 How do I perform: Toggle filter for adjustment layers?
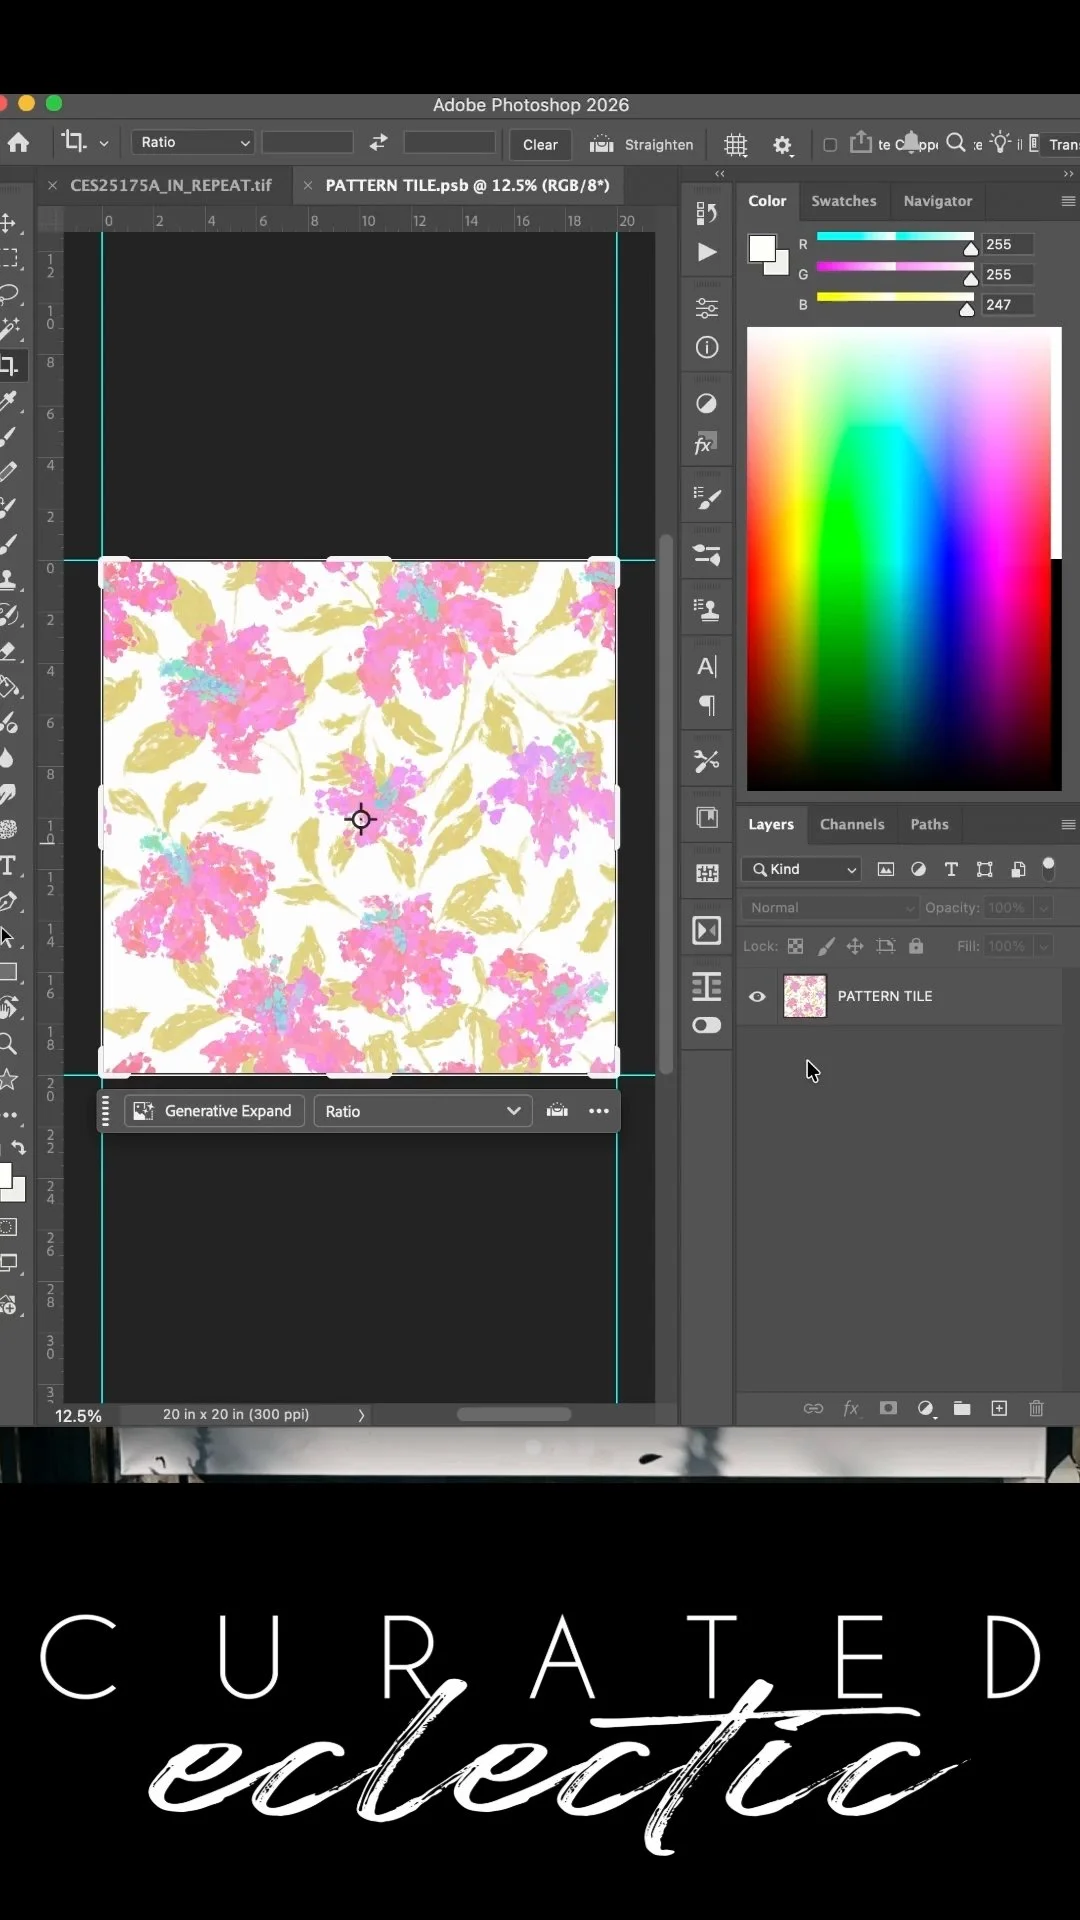[918, 869]
